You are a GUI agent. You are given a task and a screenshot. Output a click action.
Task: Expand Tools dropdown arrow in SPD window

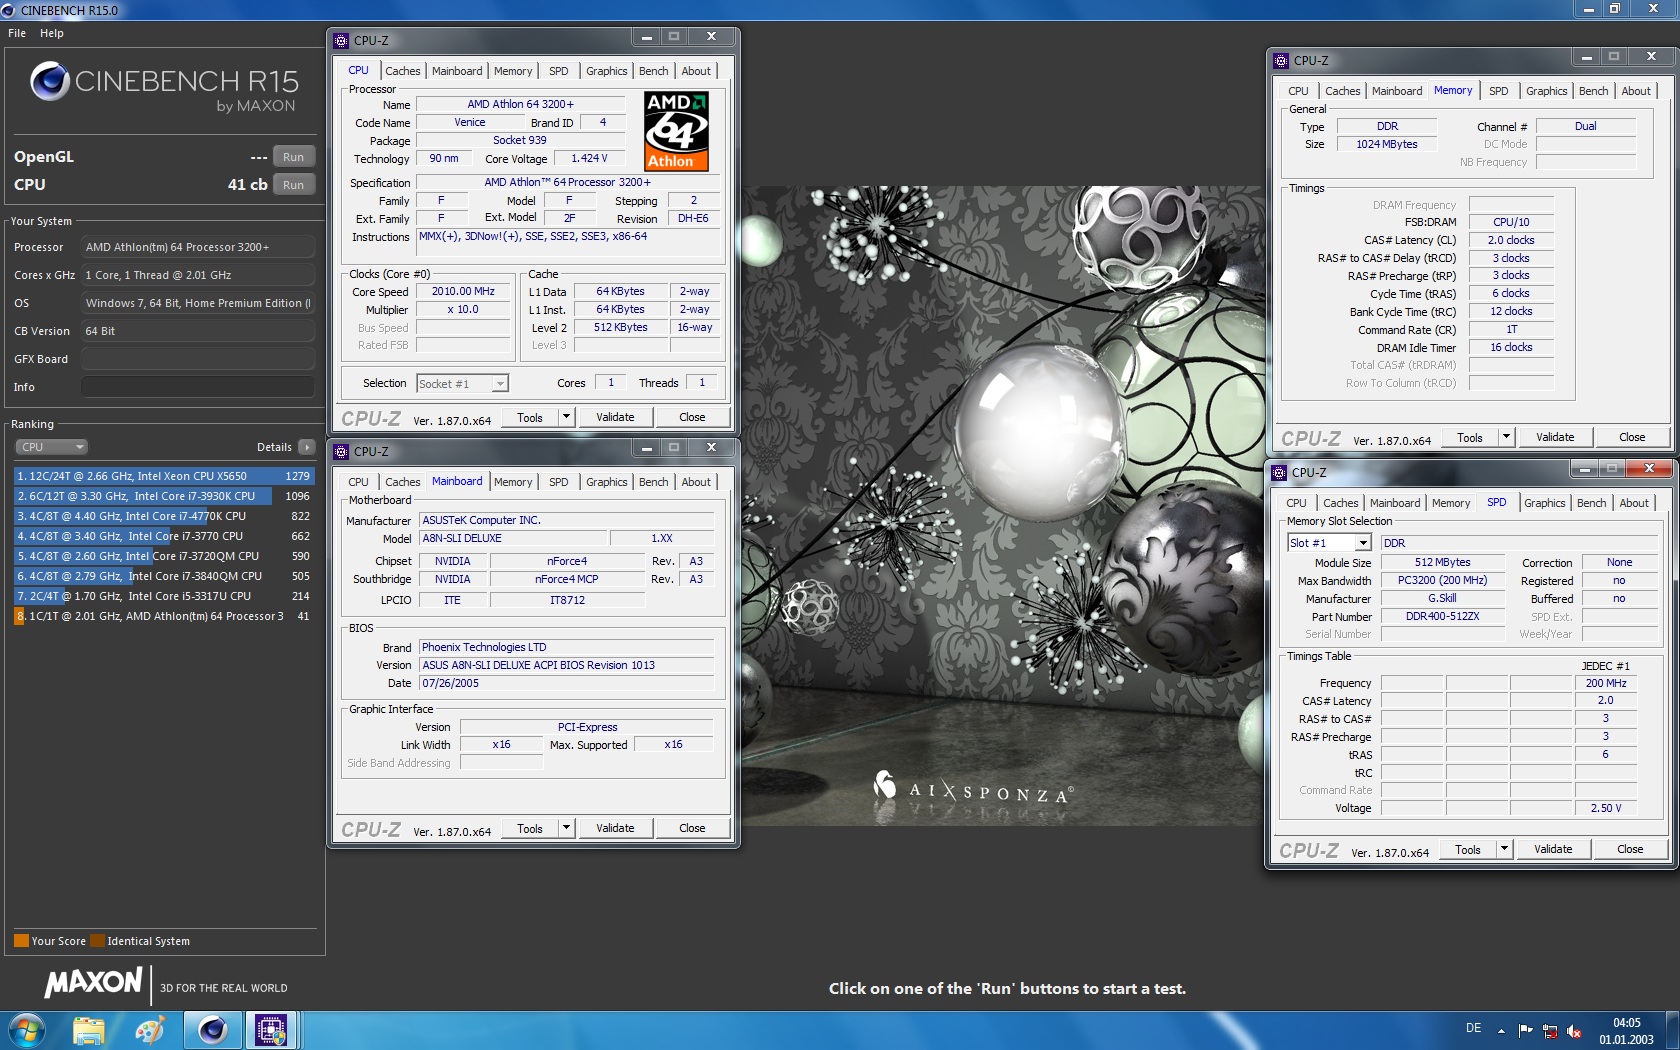pos(1505,849)
